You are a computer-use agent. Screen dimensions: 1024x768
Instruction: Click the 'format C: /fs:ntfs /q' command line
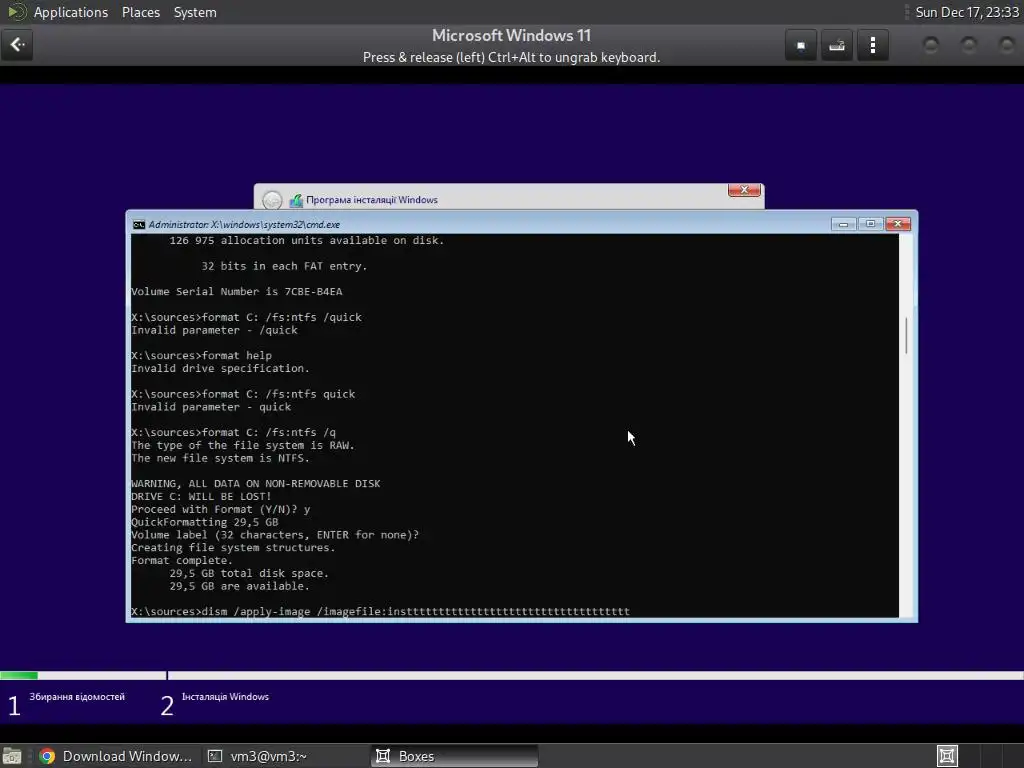233,432
